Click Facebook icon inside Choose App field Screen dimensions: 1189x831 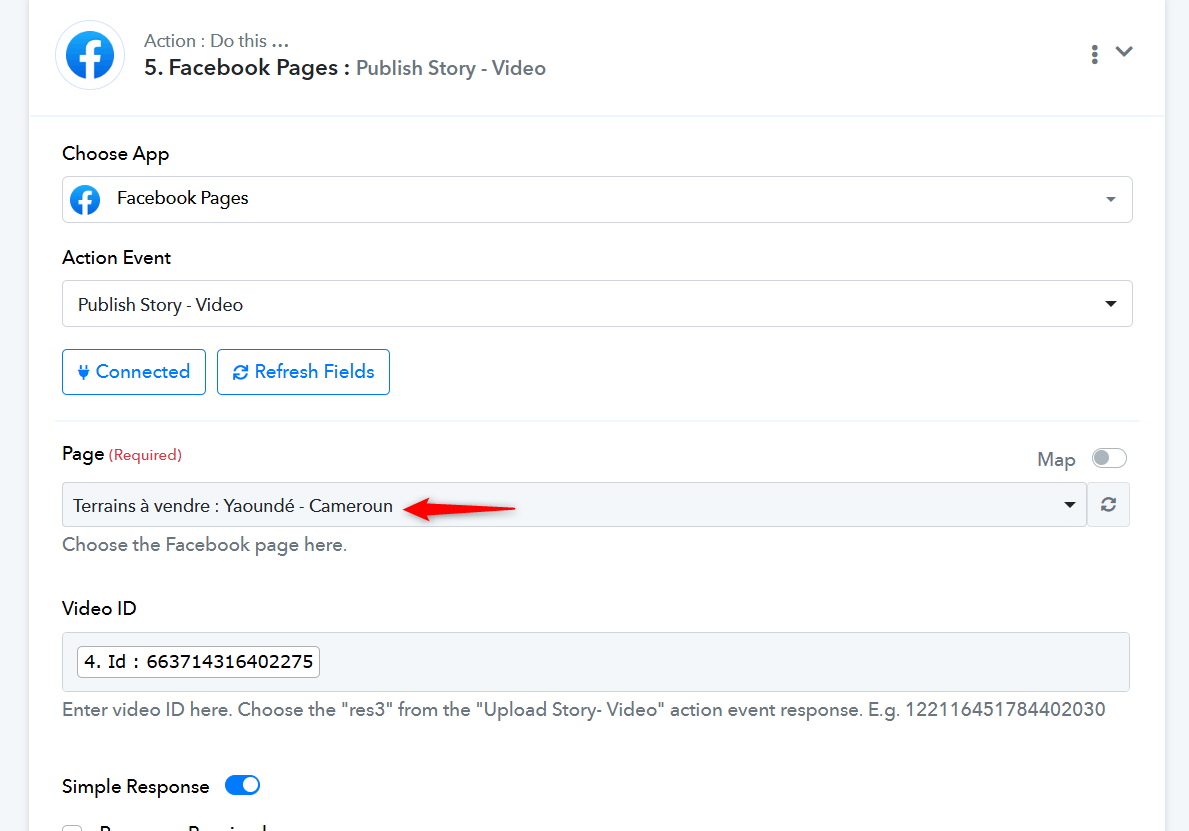point(85,200)
